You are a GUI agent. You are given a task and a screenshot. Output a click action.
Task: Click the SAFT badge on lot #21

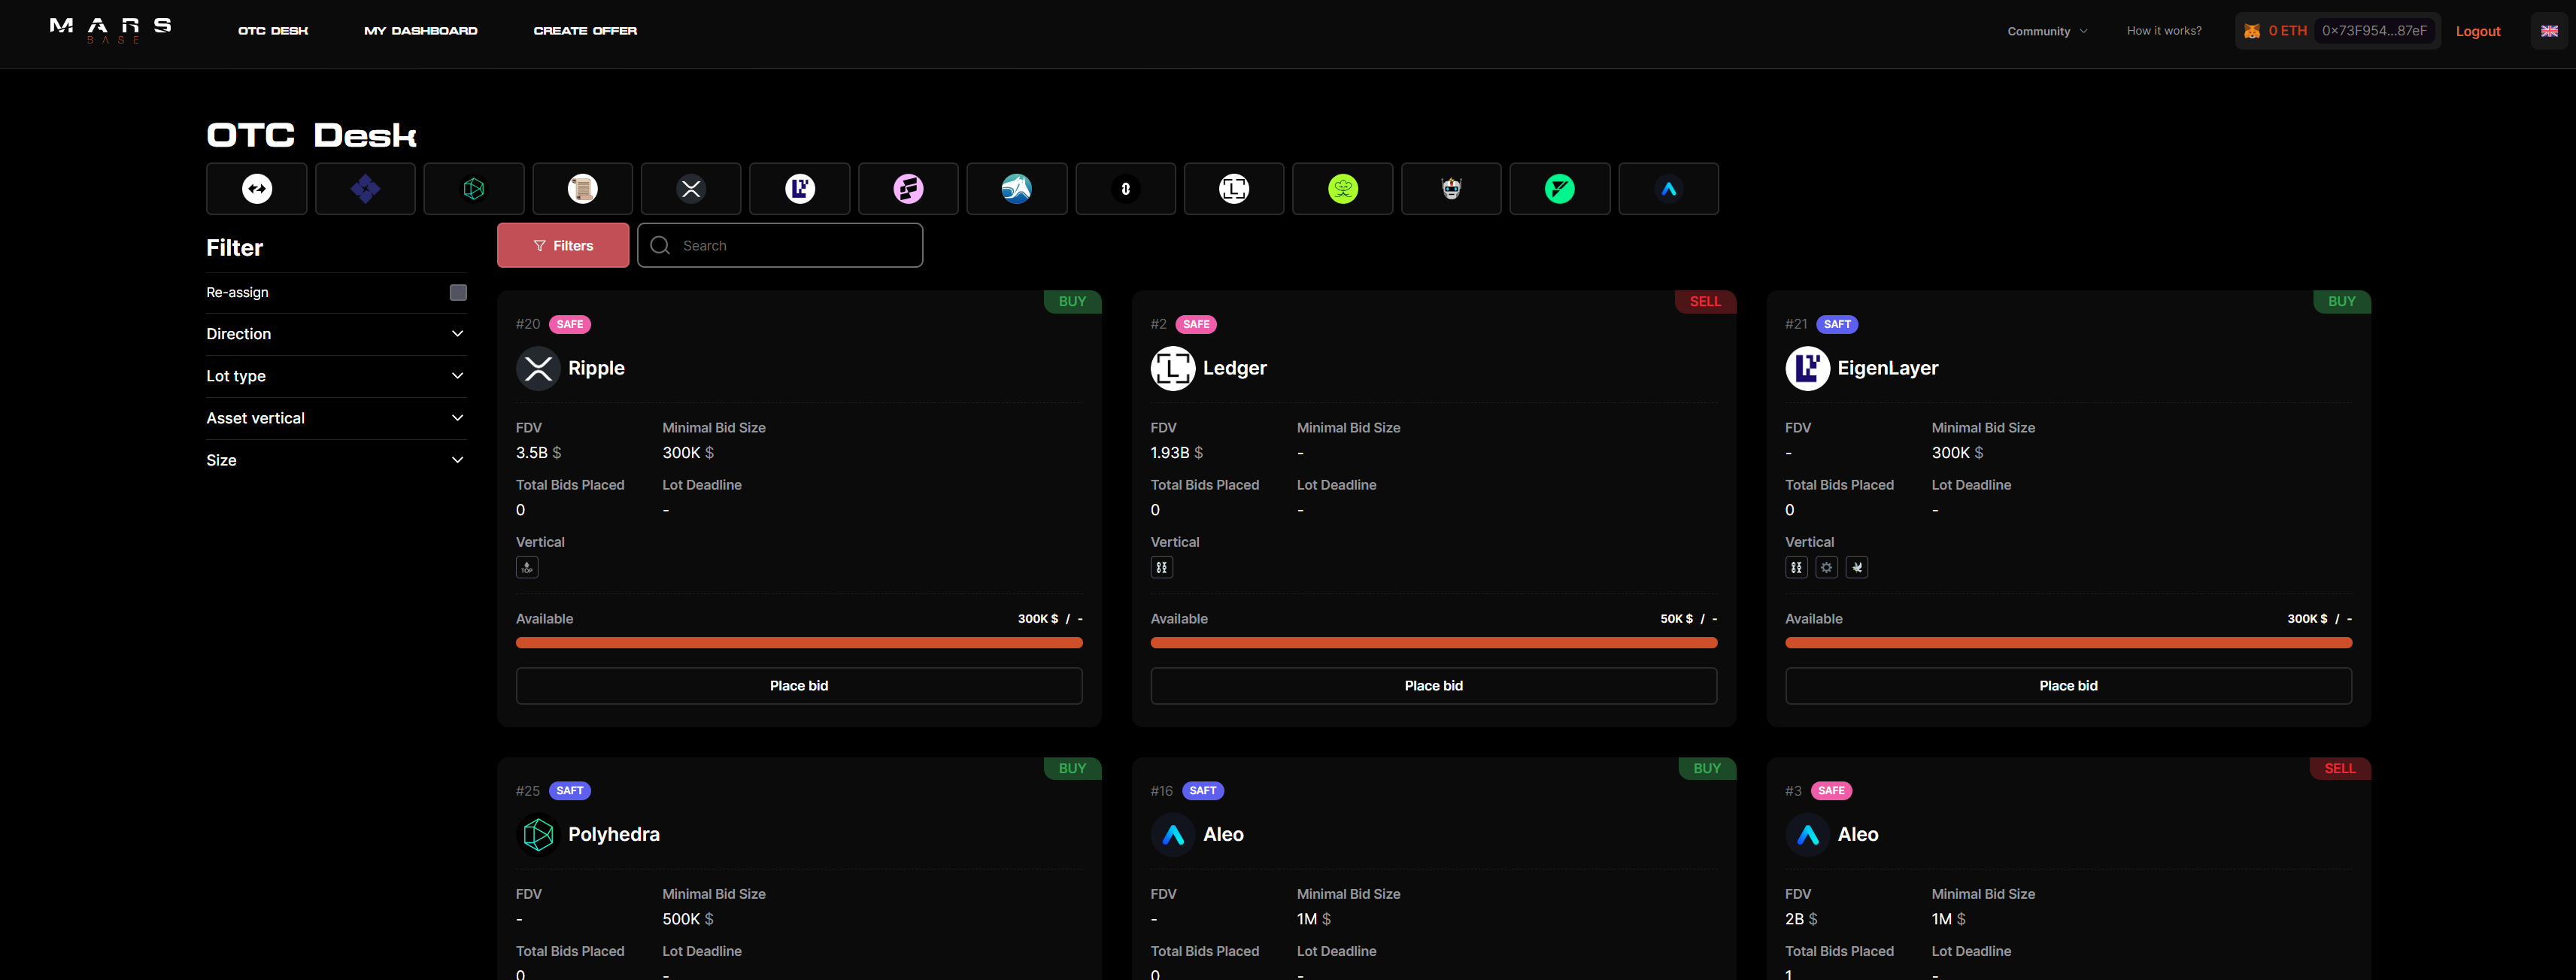1837,324
